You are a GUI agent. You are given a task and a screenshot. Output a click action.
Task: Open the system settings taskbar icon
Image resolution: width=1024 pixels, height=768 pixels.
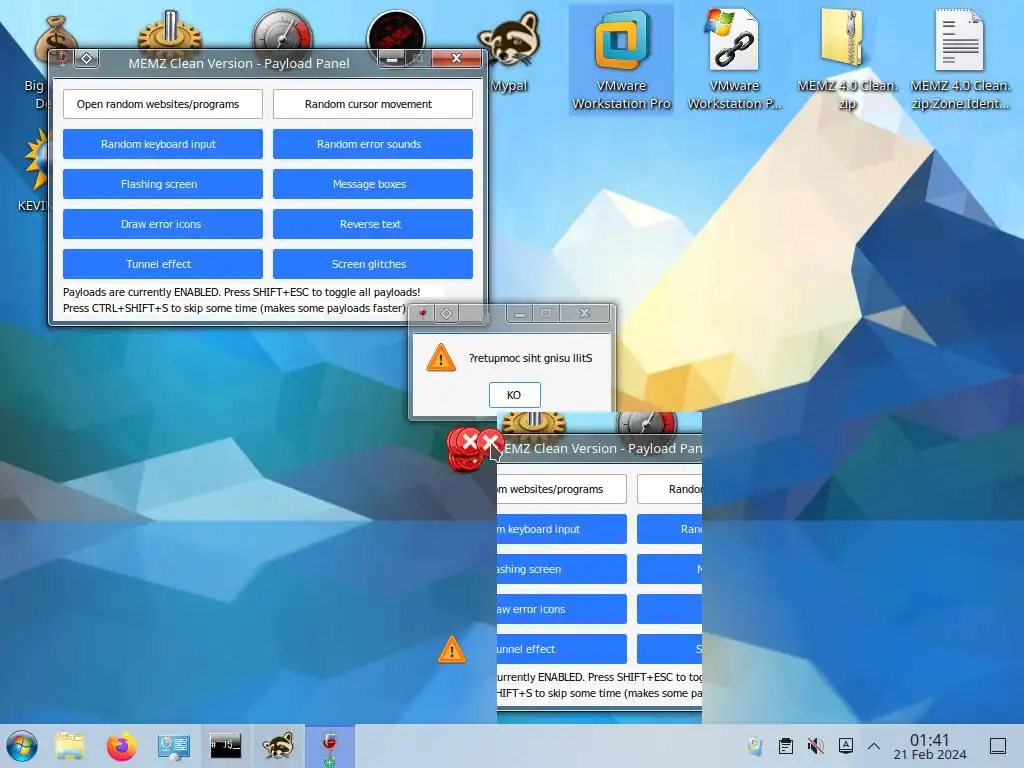coord(173,746)
